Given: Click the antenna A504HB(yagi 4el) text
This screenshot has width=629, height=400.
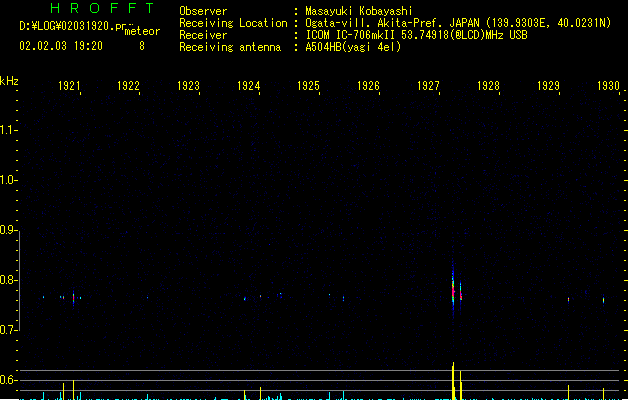Looking at the screenshot, I should point(353,47).
